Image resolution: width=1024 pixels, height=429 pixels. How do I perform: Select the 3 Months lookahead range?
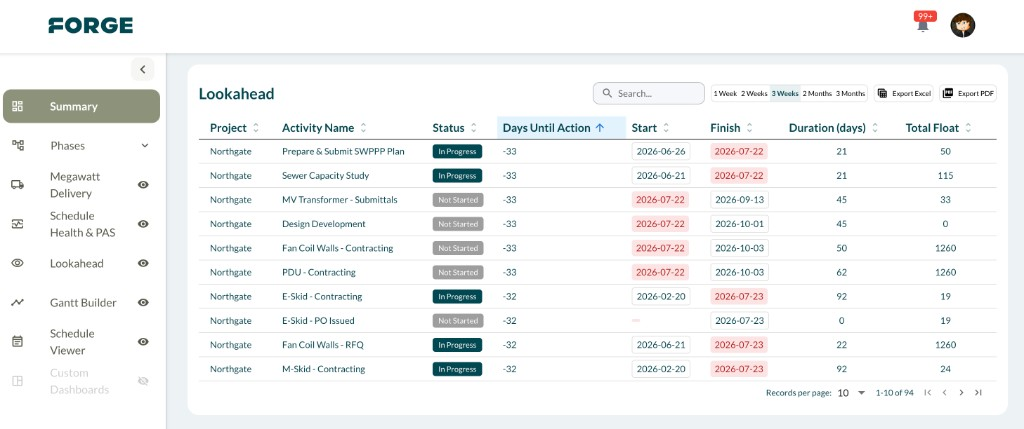coord(850,93)
